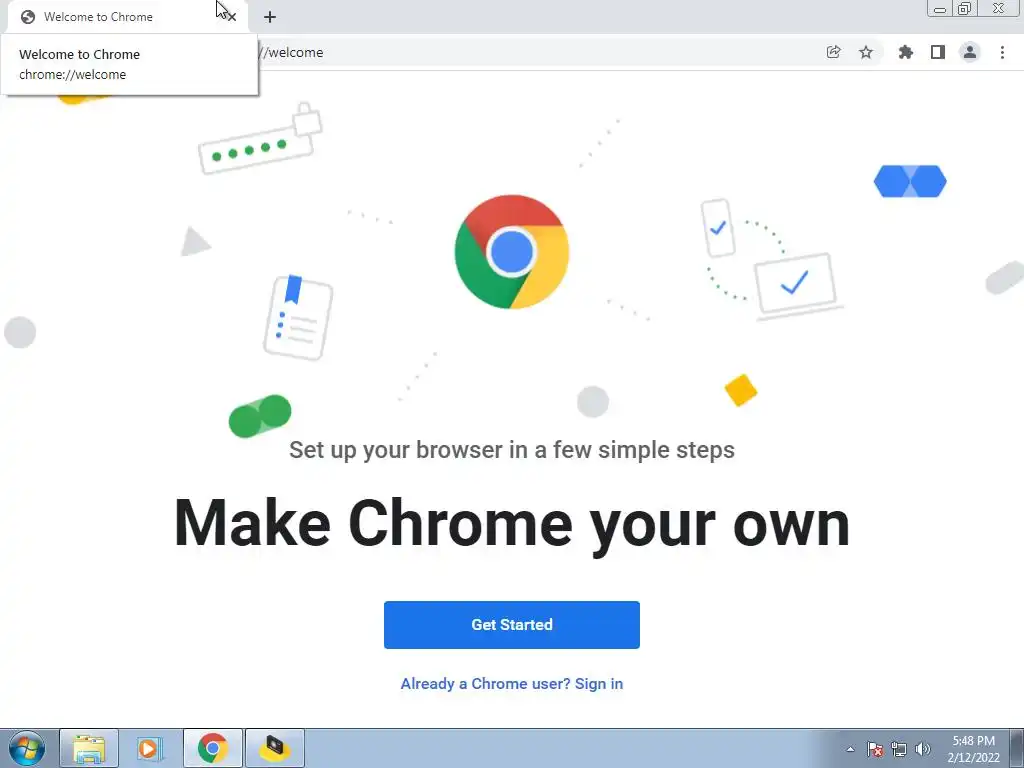
Task: Open the Action Center flag icon
Action: 875,749
